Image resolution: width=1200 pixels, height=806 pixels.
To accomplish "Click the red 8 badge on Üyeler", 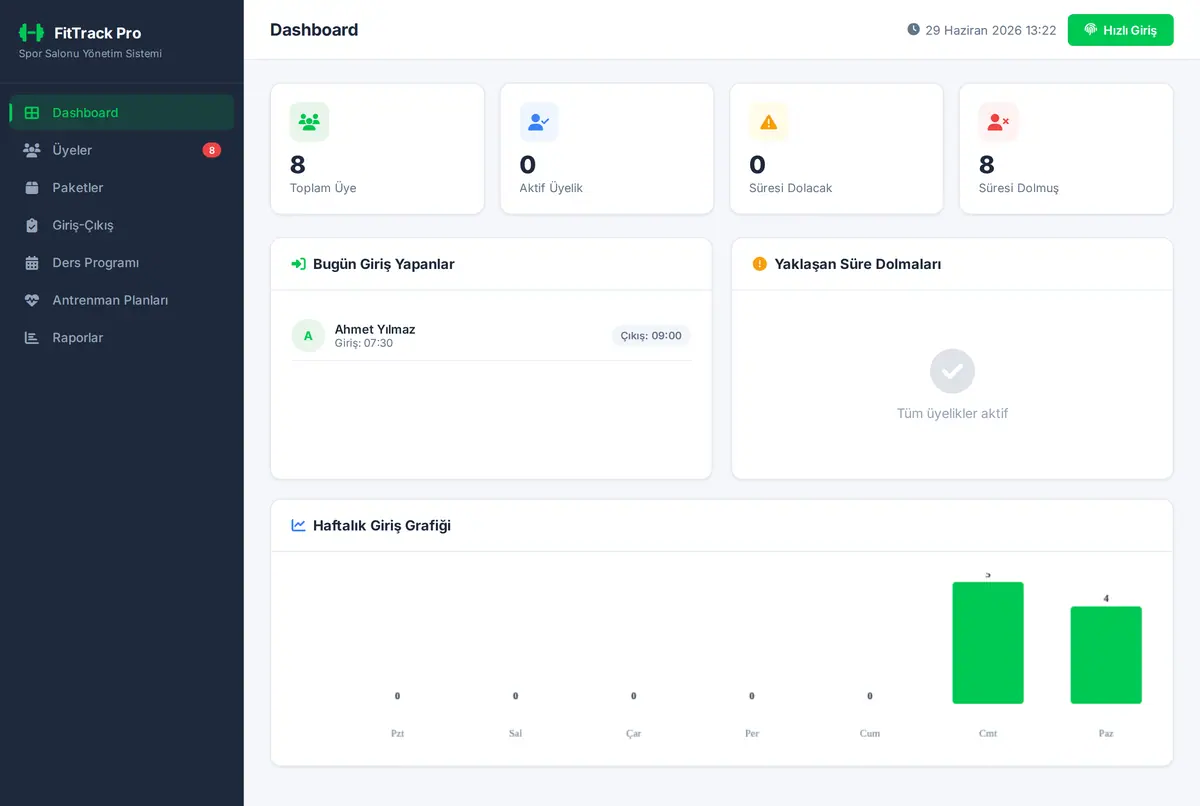I will [x=212, y=150].
